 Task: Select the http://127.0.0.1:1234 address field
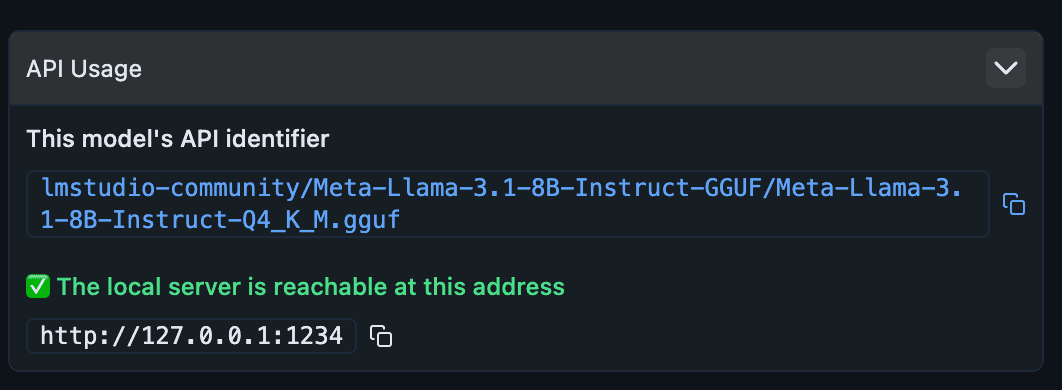click(192, 336)
